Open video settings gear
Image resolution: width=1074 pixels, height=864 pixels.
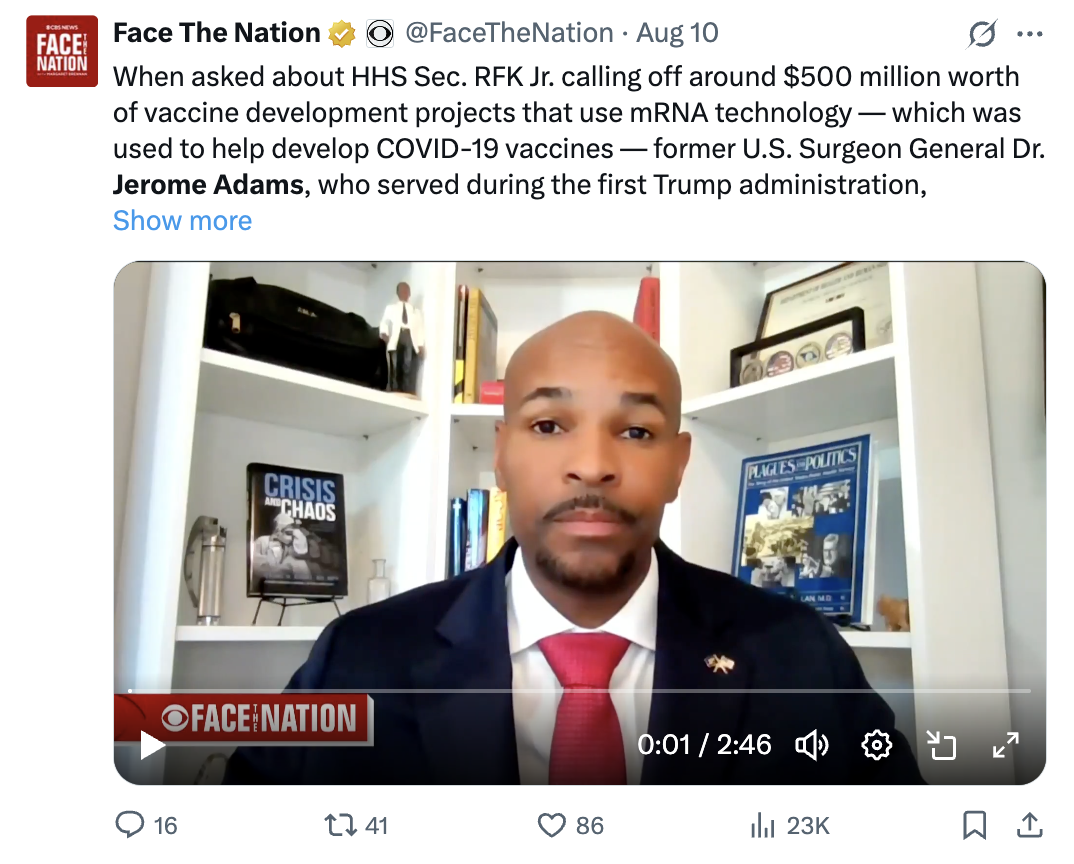click(x=877, y=745)
